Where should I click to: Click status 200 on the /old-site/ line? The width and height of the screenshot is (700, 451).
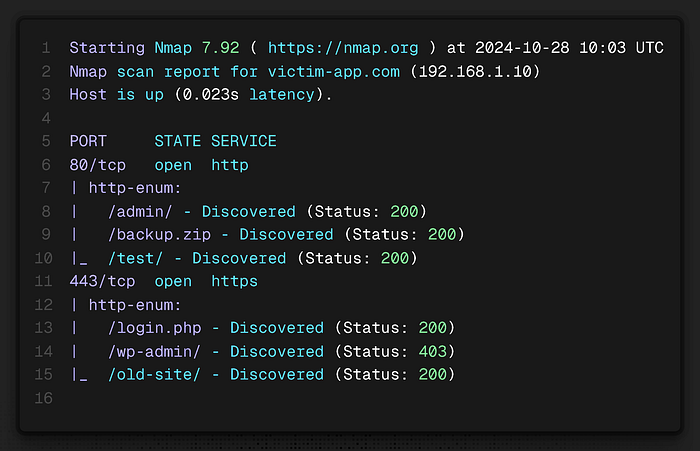[433, 375]
